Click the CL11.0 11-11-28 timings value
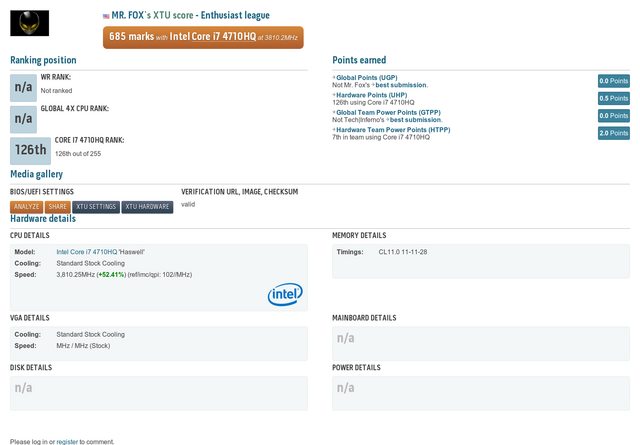Image resolution: width=640 pixels, height=445 pixels. (403, 252)
